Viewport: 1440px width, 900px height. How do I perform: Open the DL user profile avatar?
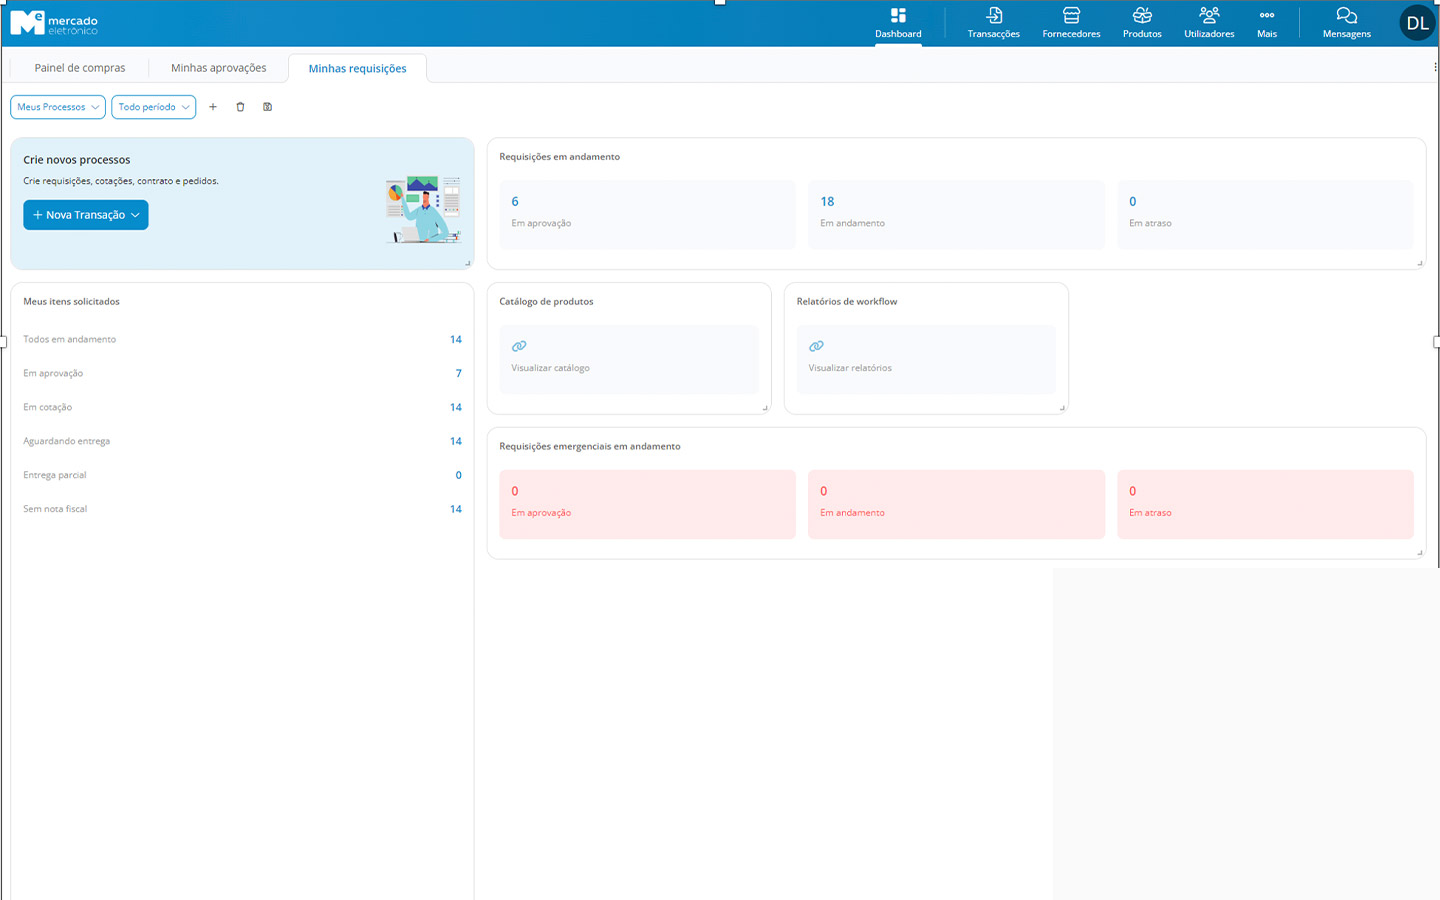click(x=1417, y=23)
